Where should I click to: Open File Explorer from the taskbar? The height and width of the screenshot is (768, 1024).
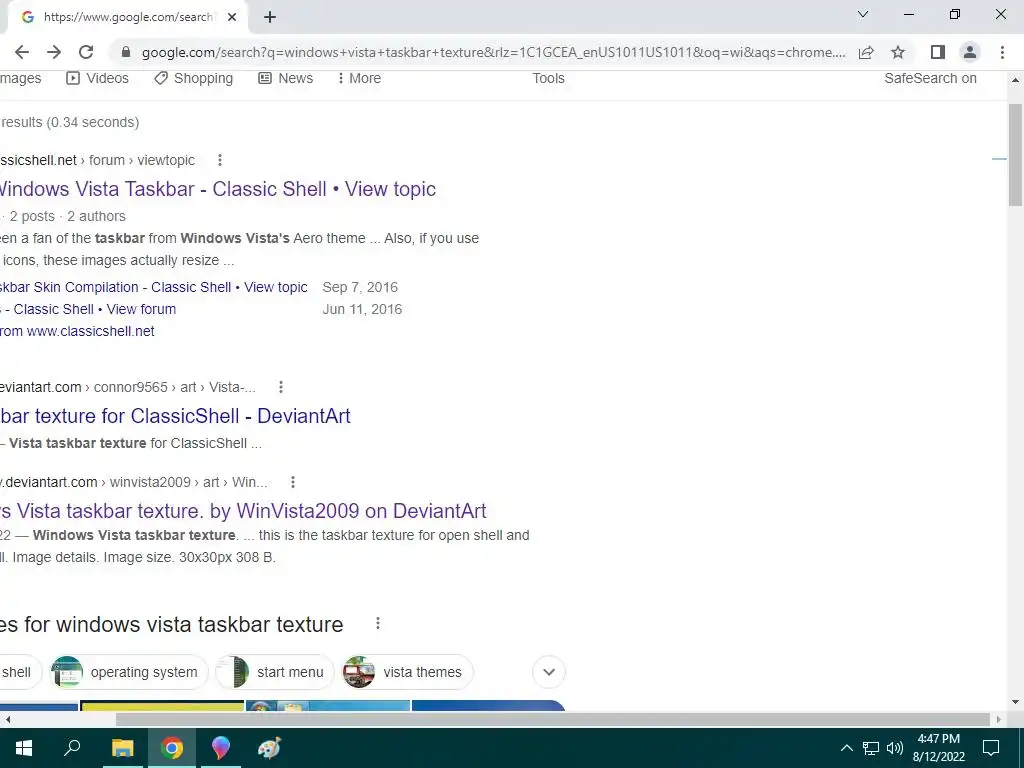tap(122, 748)
